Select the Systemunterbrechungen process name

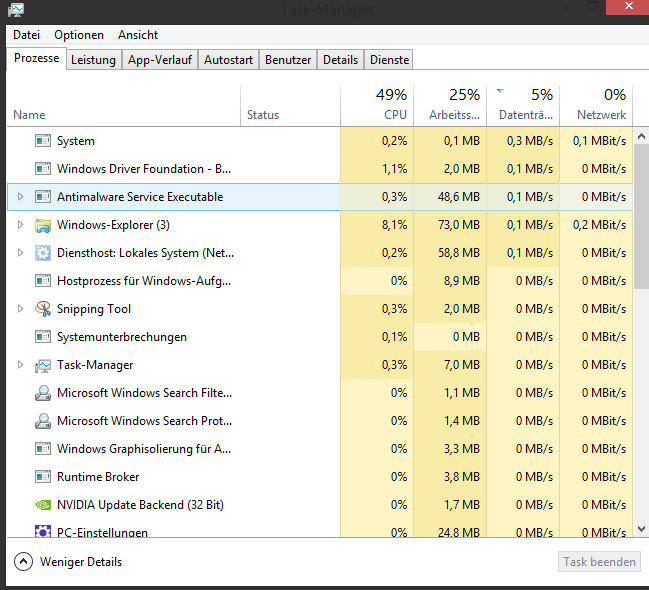click(x=122, y=337)
